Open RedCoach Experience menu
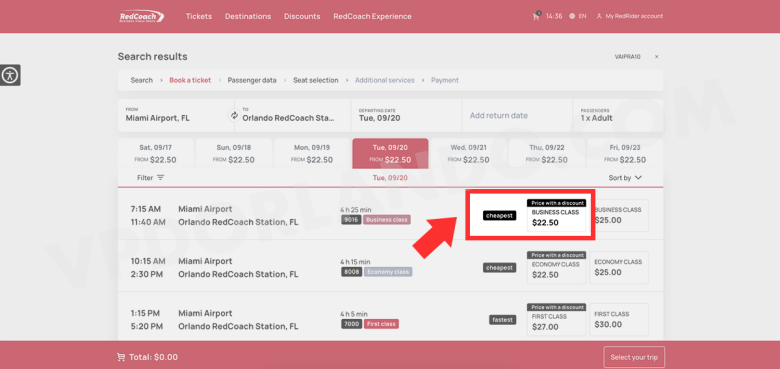The image size is (780, 369). coord(372,16)
